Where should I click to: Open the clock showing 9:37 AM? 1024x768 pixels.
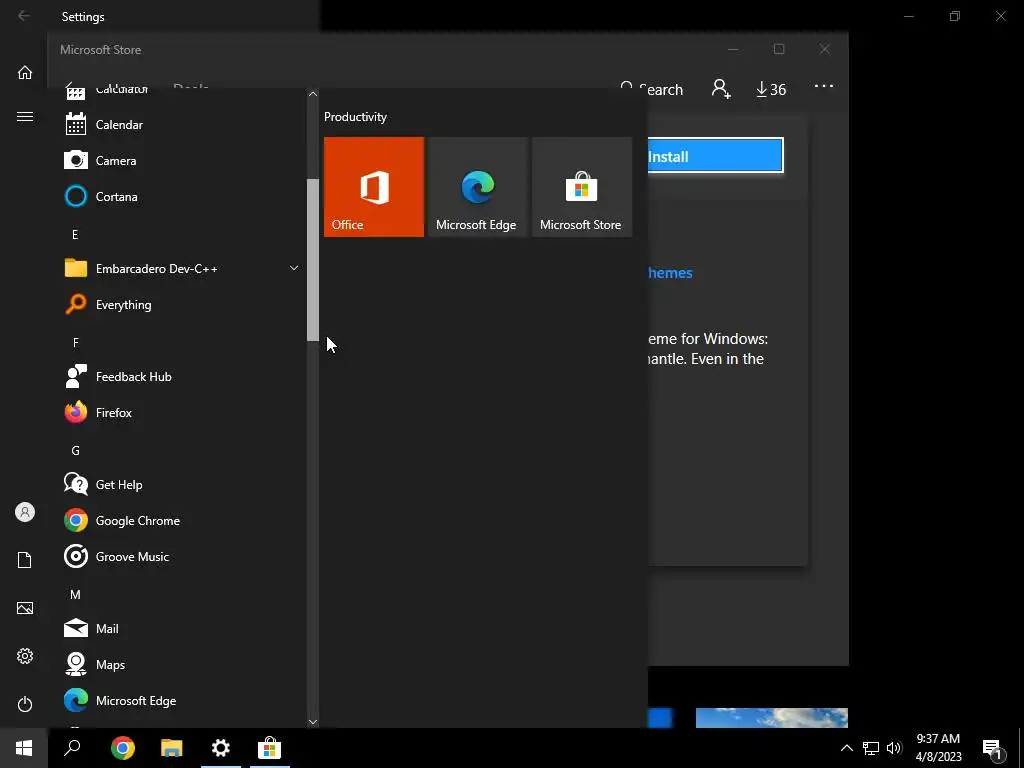point(938,748)
